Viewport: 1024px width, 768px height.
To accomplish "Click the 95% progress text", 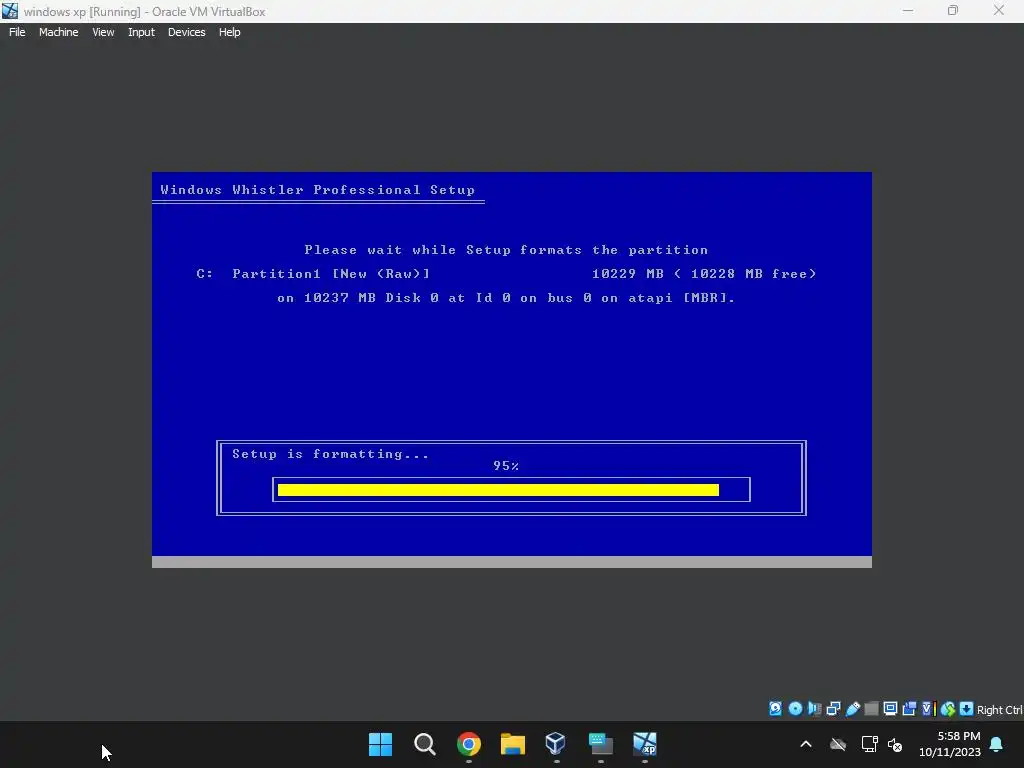I will click(506, 466).
